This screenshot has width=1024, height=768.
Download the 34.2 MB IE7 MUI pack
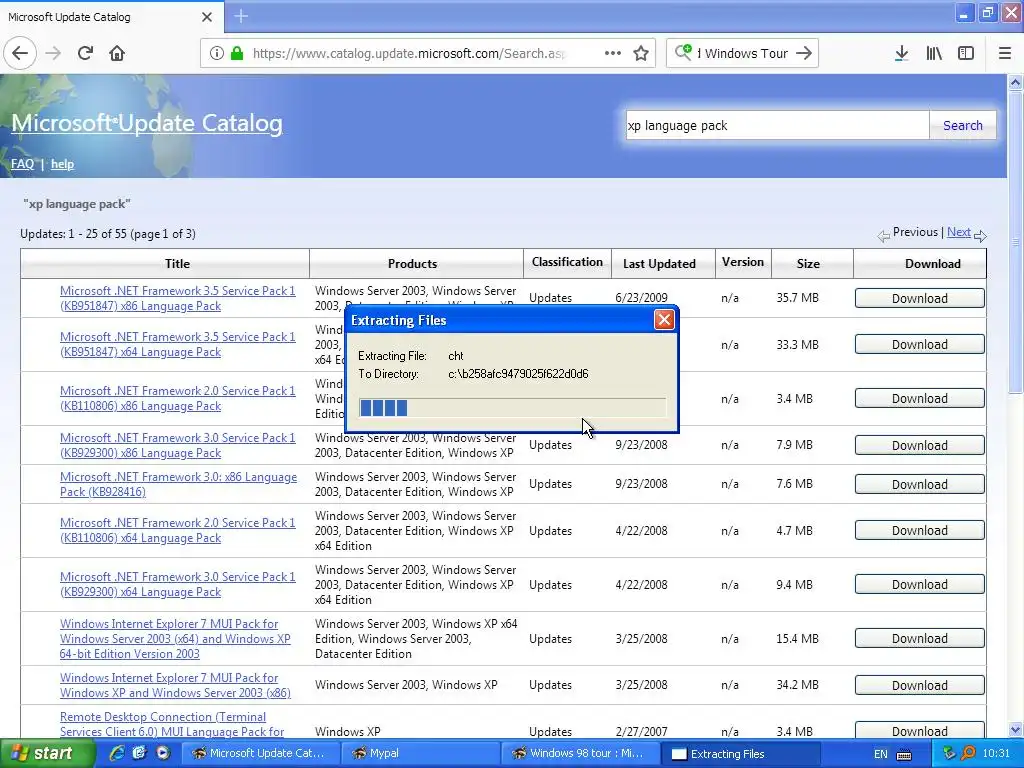coord(920,685)
